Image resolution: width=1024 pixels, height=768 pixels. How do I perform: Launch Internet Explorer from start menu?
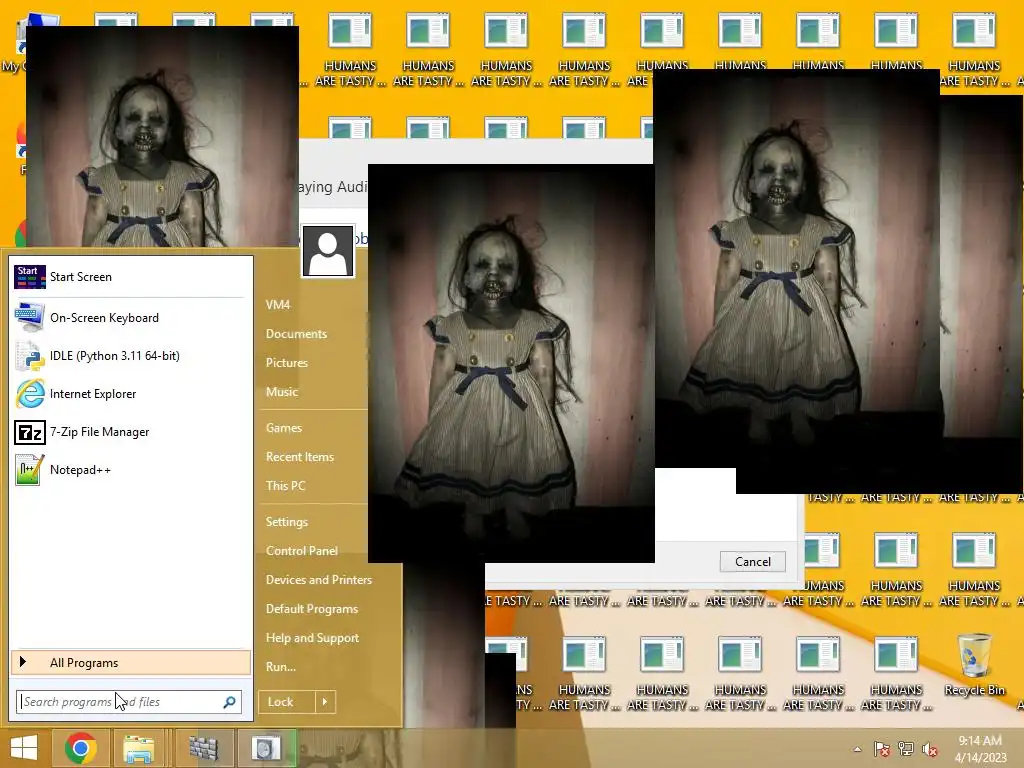tap(131, 394)
